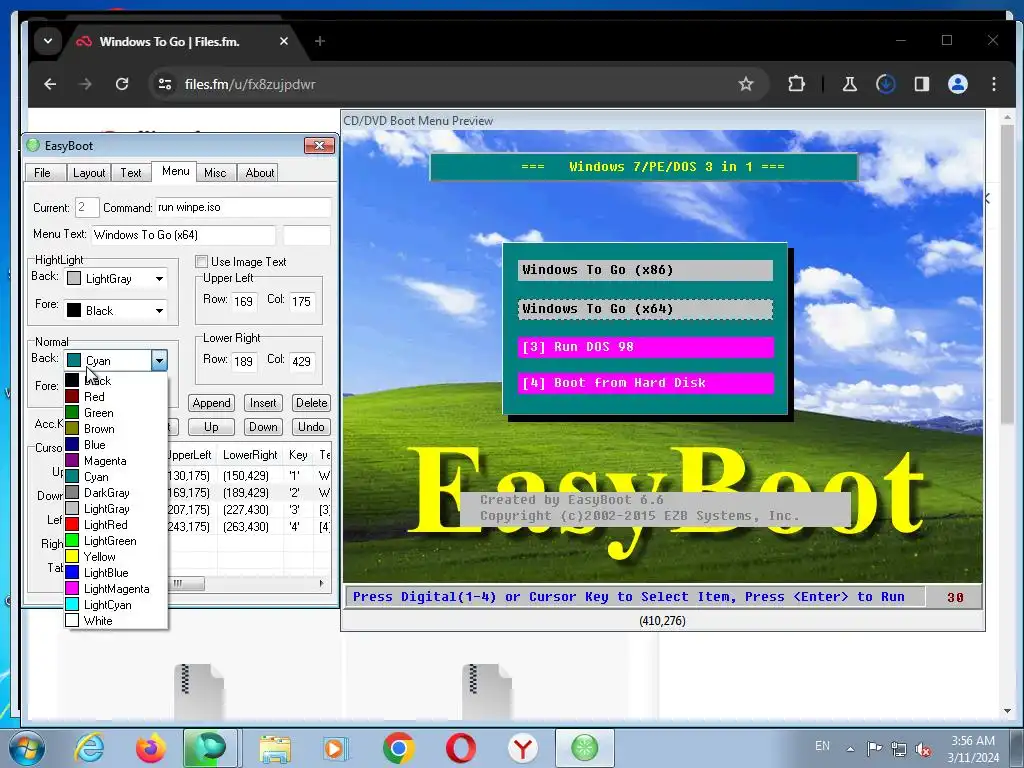Select Boot from Hard Disk preview item

click(x=647, y=383)
